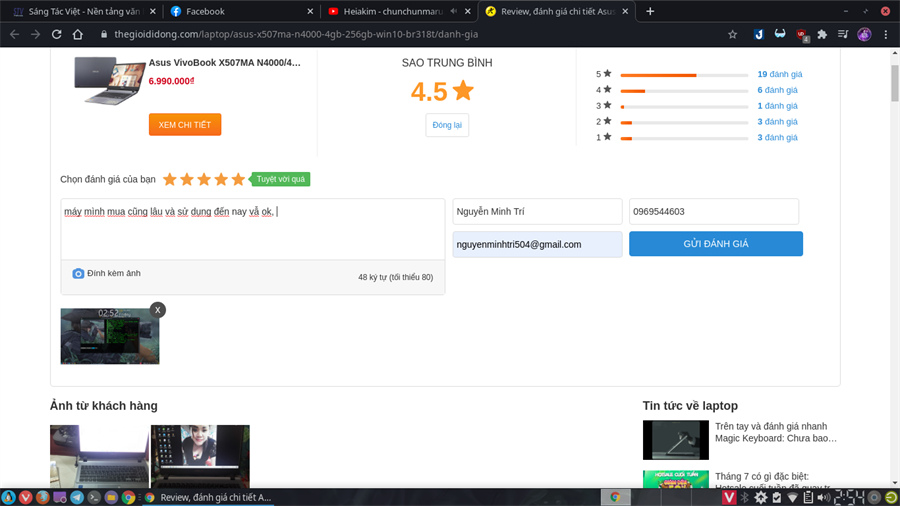The height and width of the screenshot is (506, 900).
Task: Open the Magic Keyboard news thumbnail
Action: [676, 440]
